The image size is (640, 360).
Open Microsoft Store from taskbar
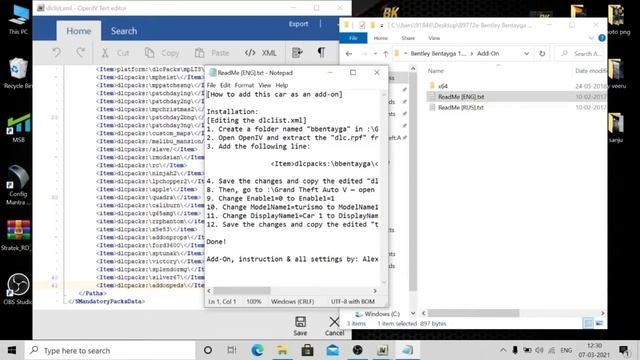click(307, 350)
